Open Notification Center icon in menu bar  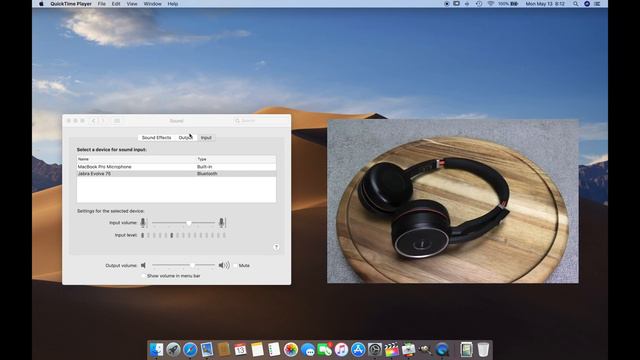coord(597,4)
